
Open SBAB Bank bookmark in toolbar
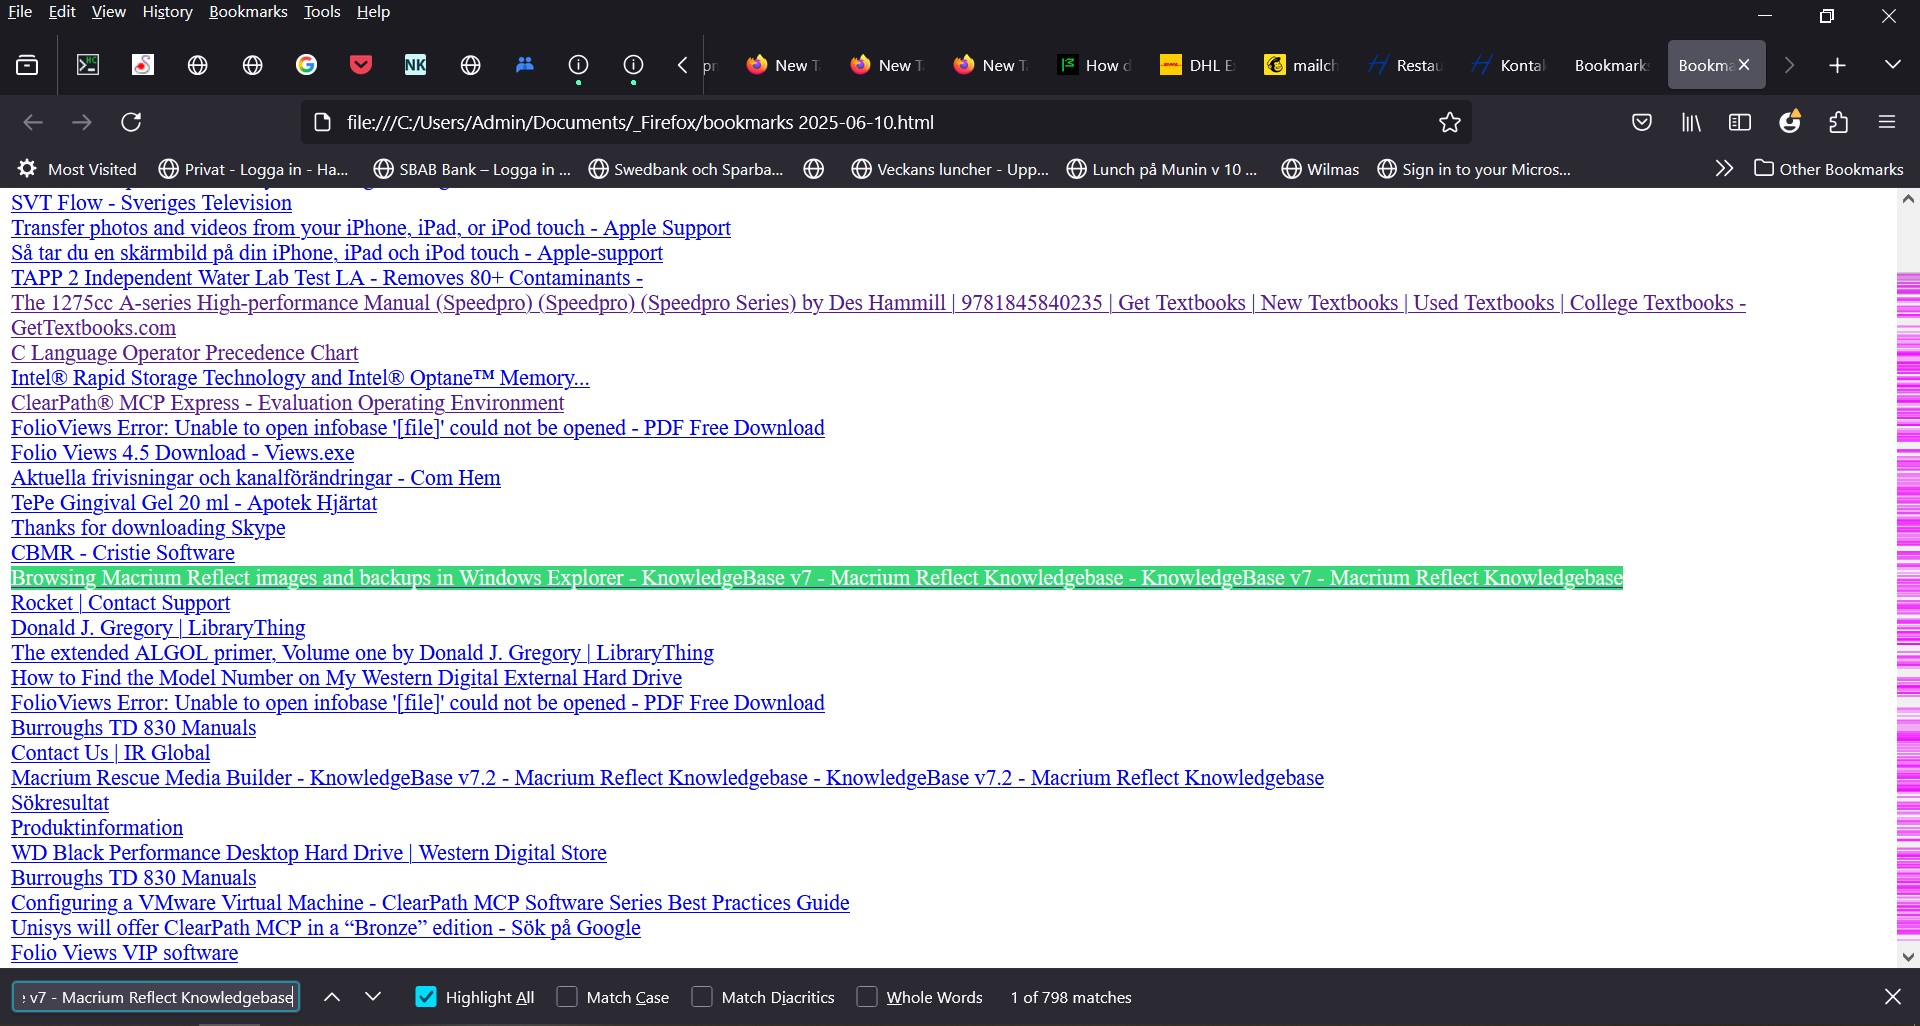coord(472,169)
